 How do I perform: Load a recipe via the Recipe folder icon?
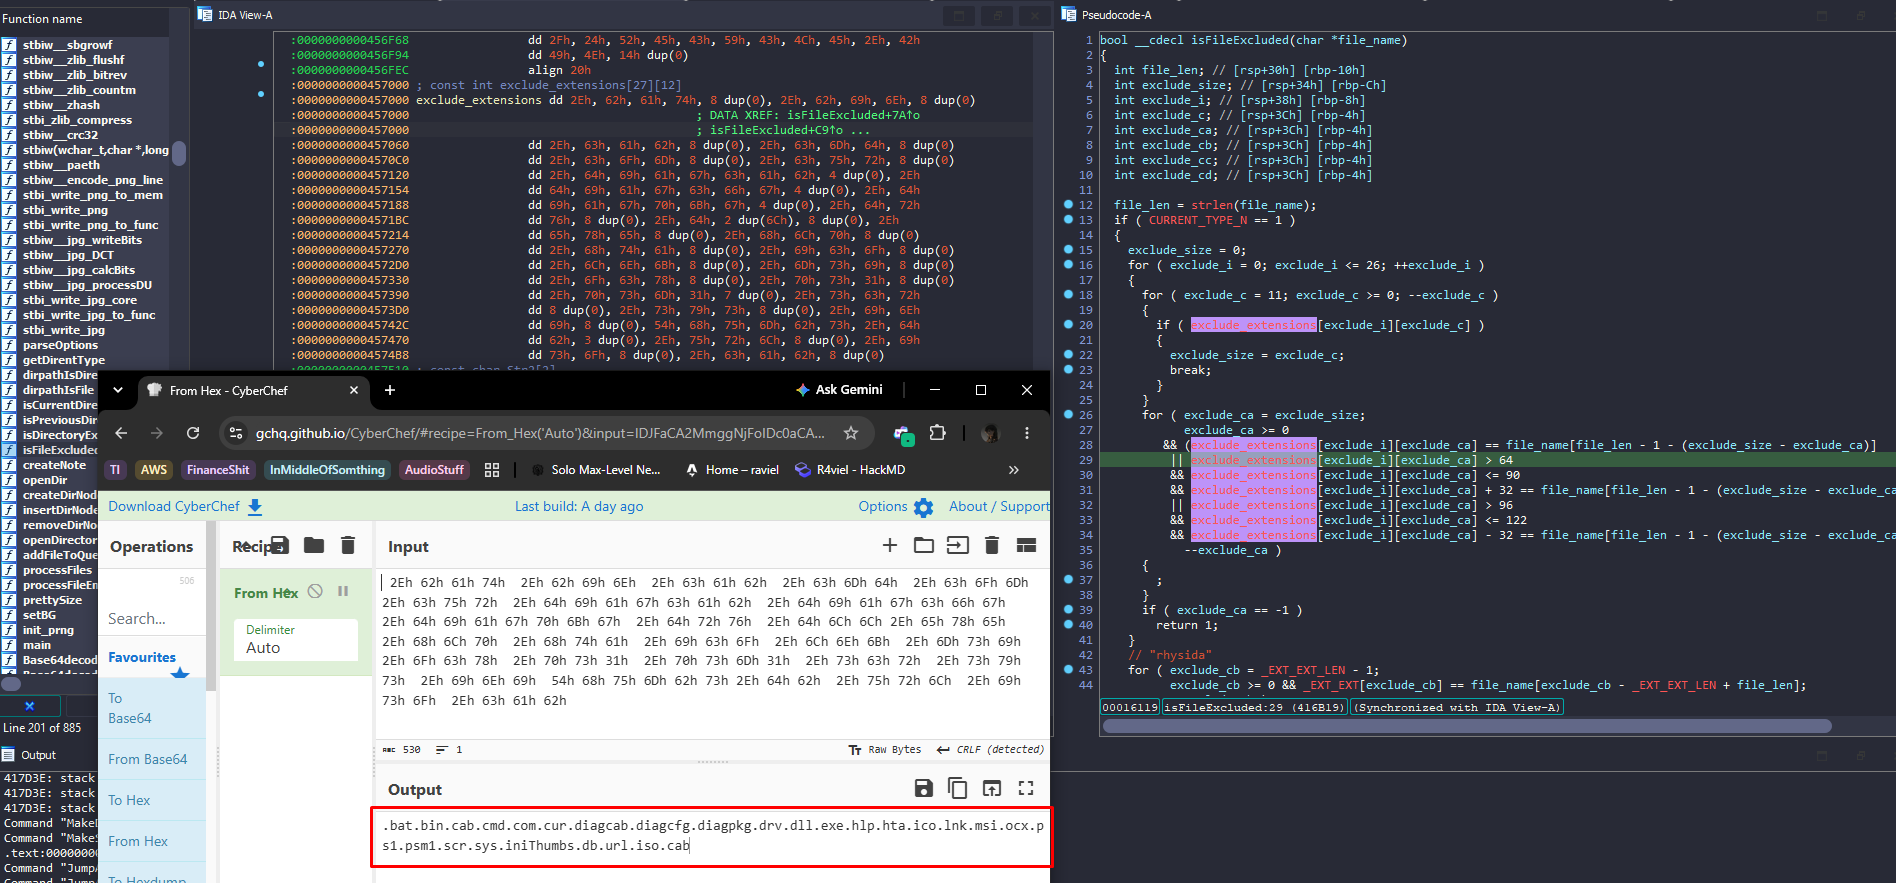(314, 545)
